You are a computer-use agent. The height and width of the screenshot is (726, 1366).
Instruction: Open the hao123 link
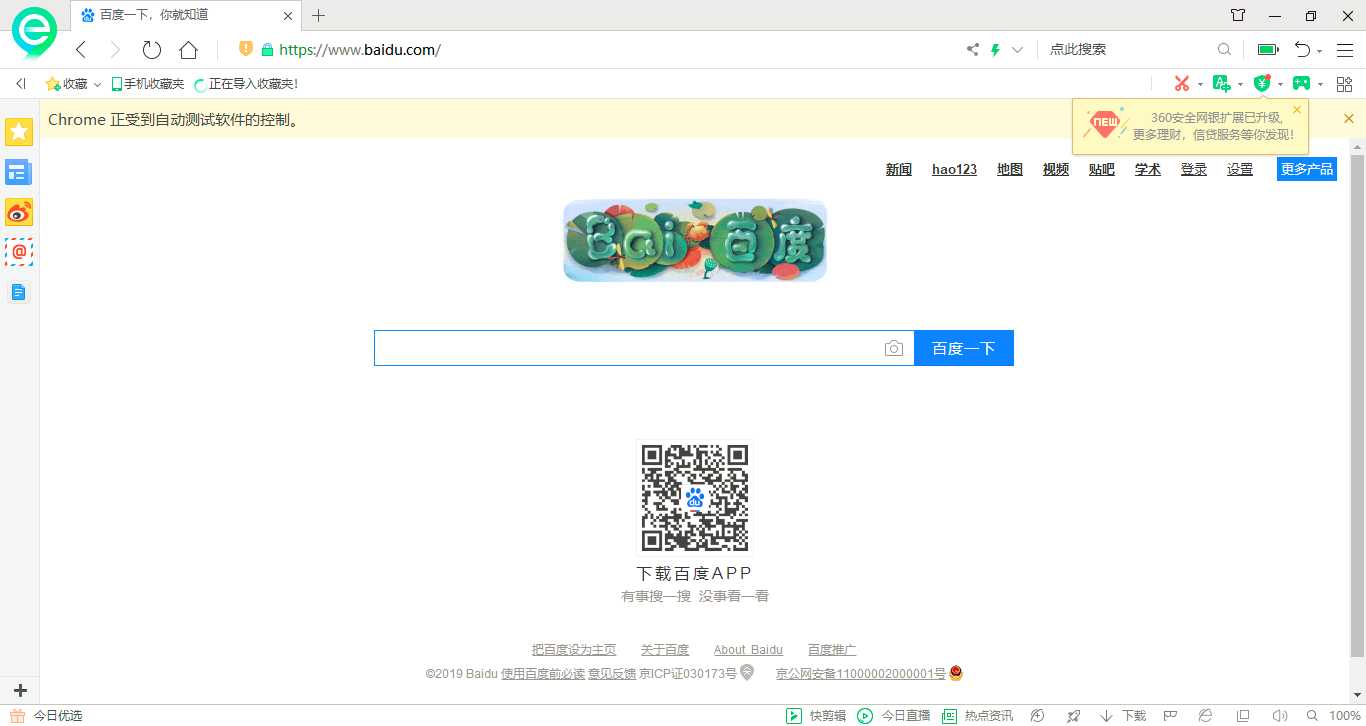[x=954, y=169]
